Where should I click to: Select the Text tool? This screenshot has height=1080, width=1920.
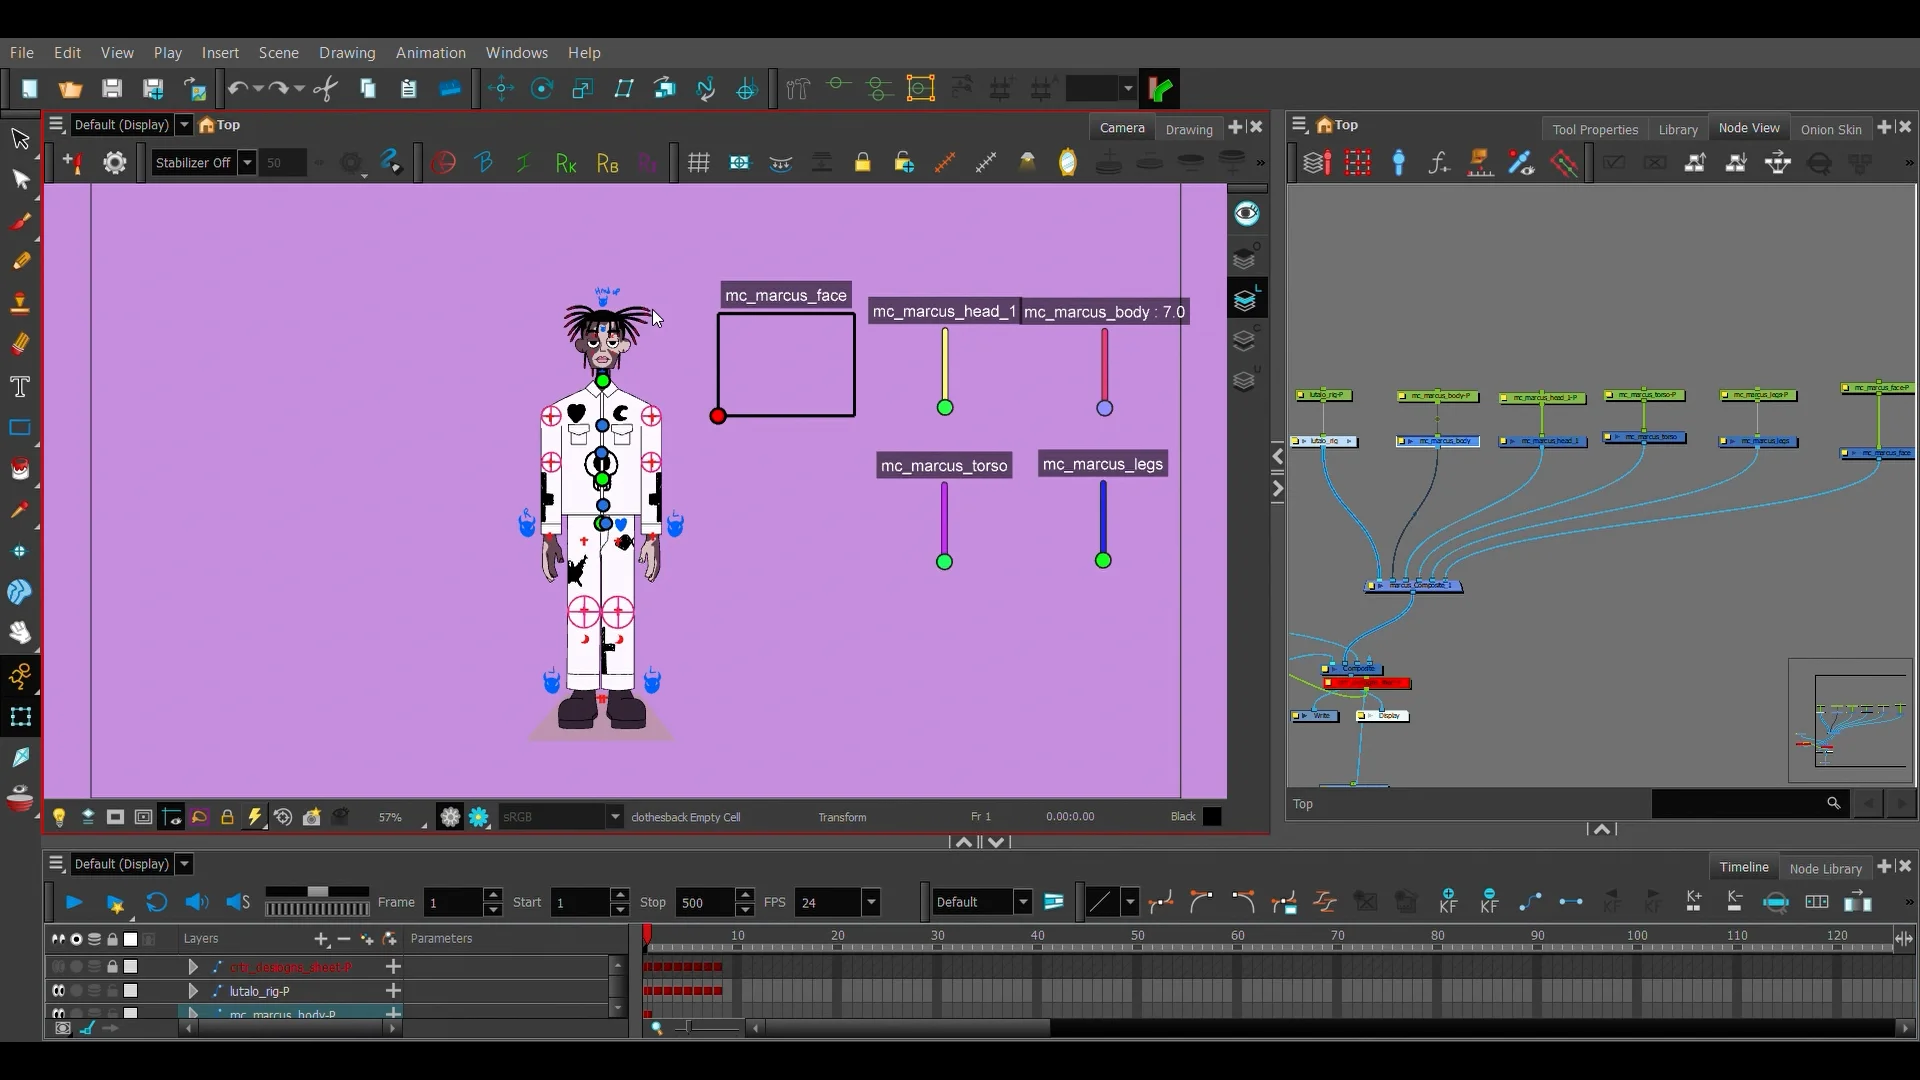[x=20, y=386]
